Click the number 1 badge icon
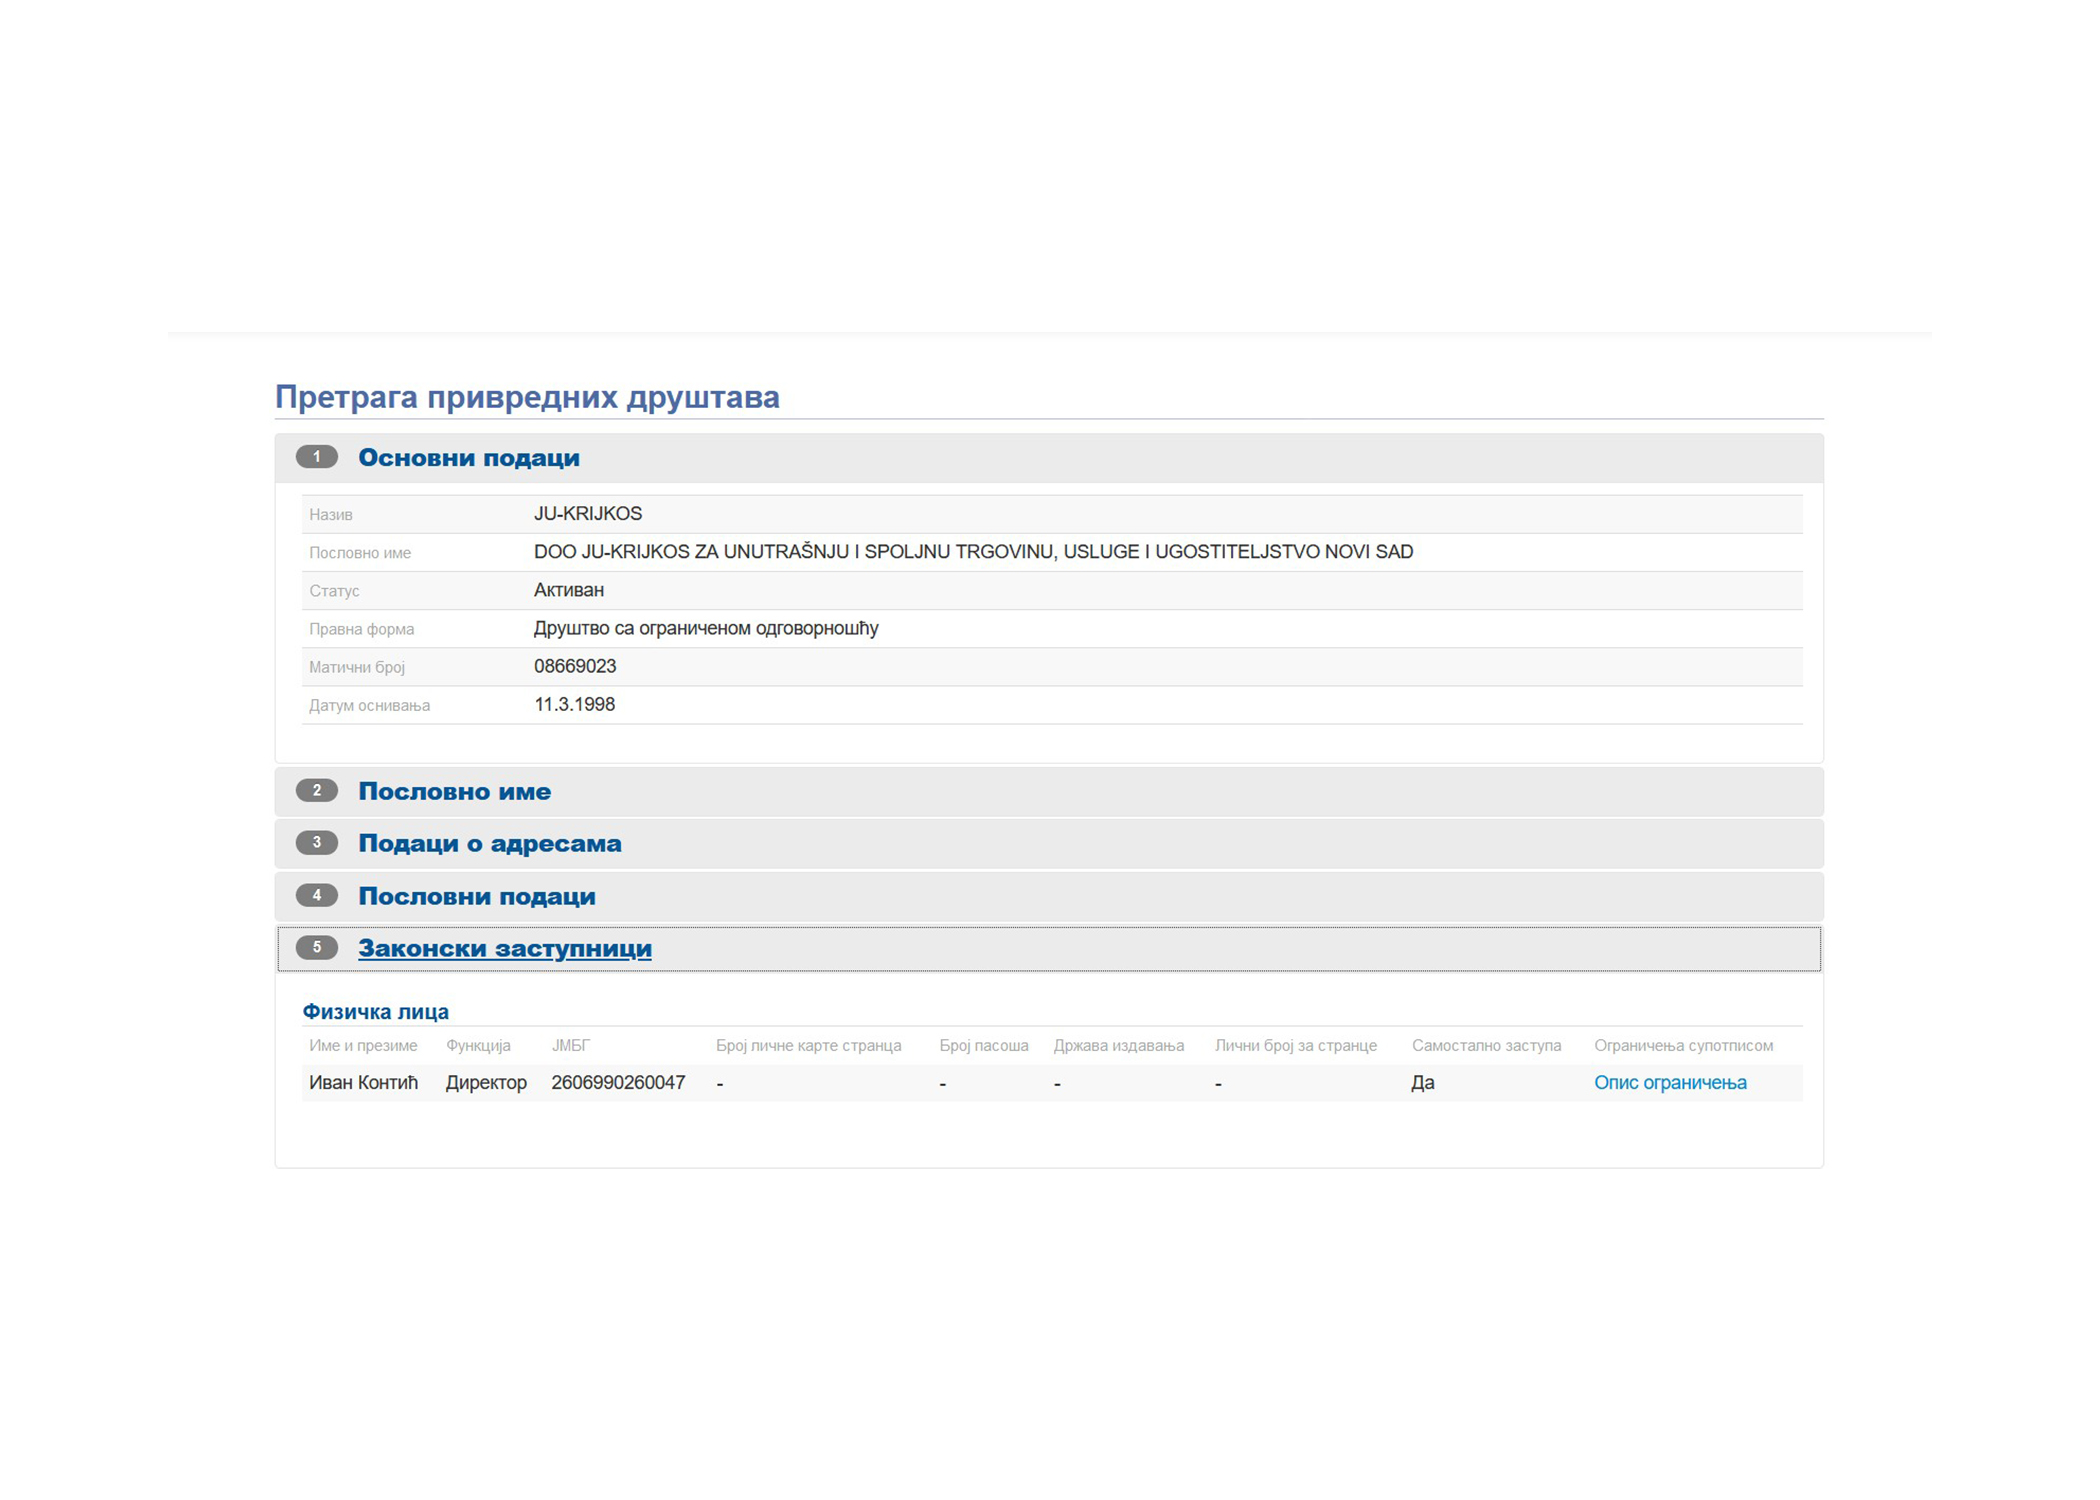Screen dimensions: 2100x1500 (x=316, y=457)
